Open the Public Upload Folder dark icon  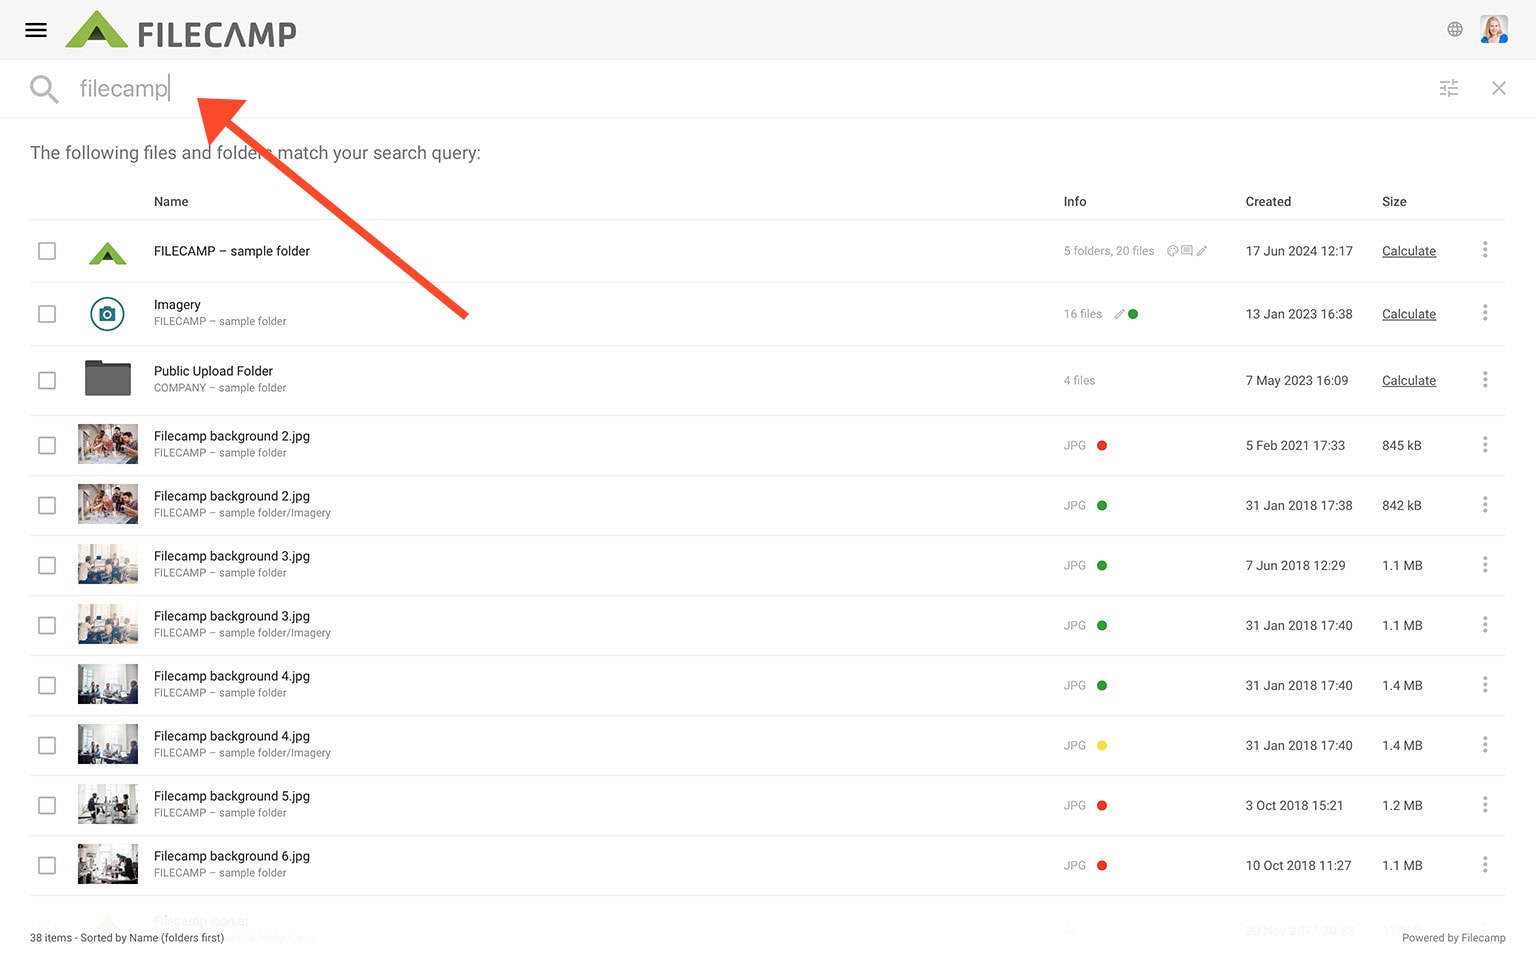point(108,378)
